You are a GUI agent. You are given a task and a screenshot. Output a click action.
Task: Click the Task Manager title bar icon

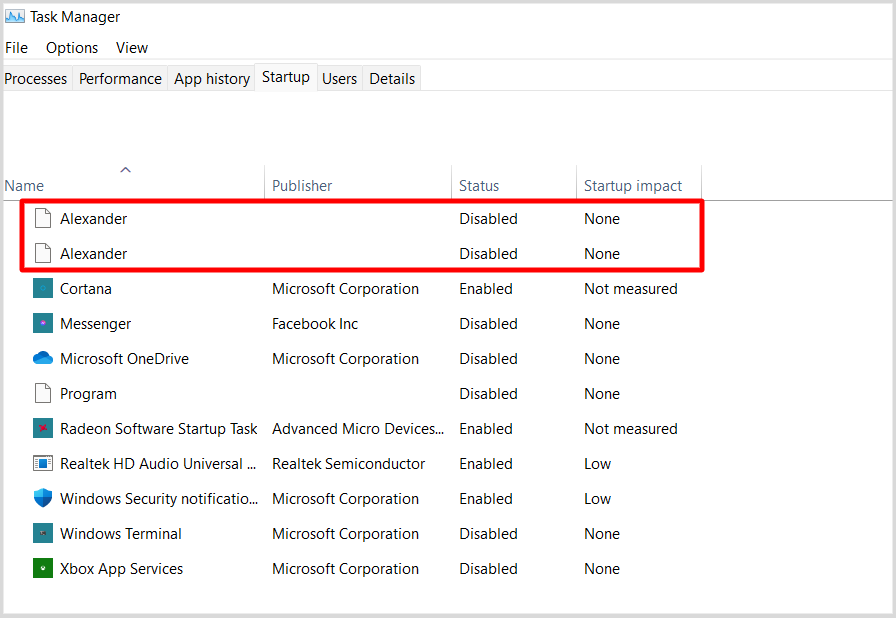click(x=15, y=17)
